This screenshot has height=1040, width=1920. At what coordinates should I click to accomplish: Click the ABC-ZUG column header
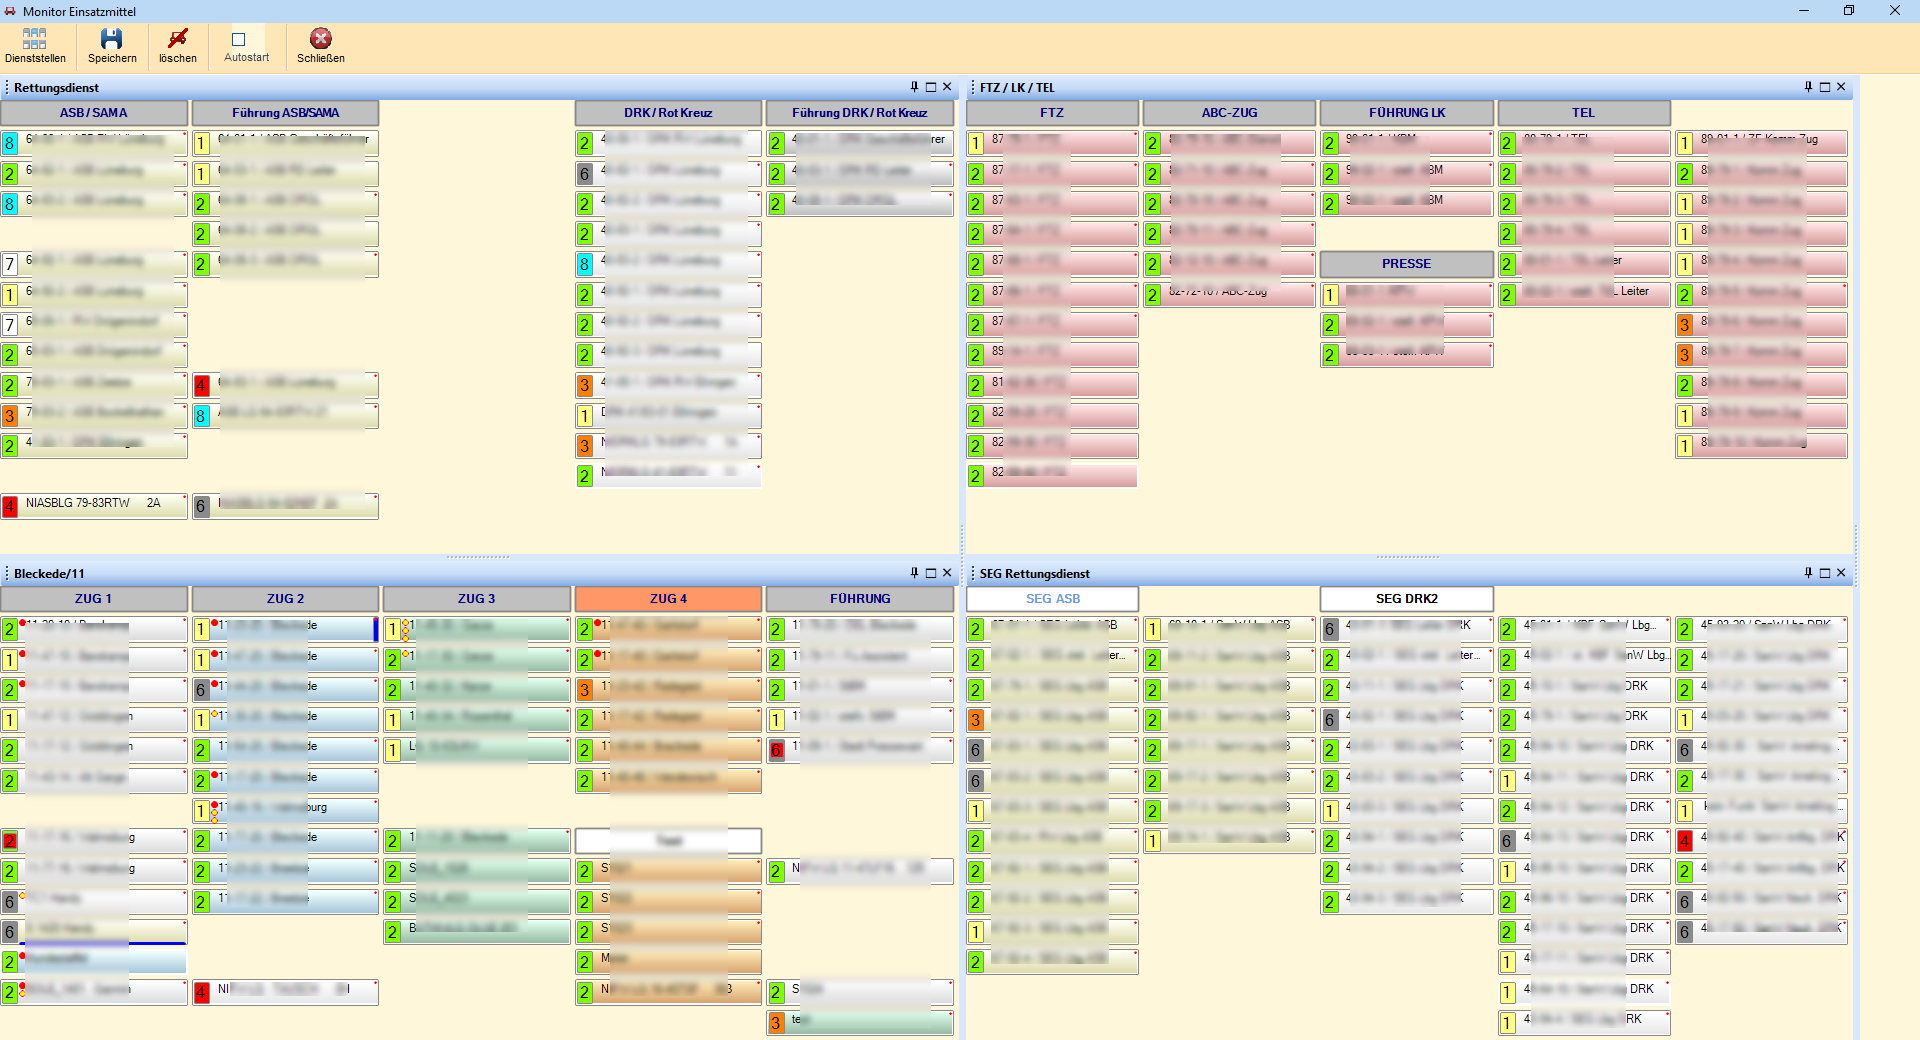pyautogui.click(x=1229, y=113)
